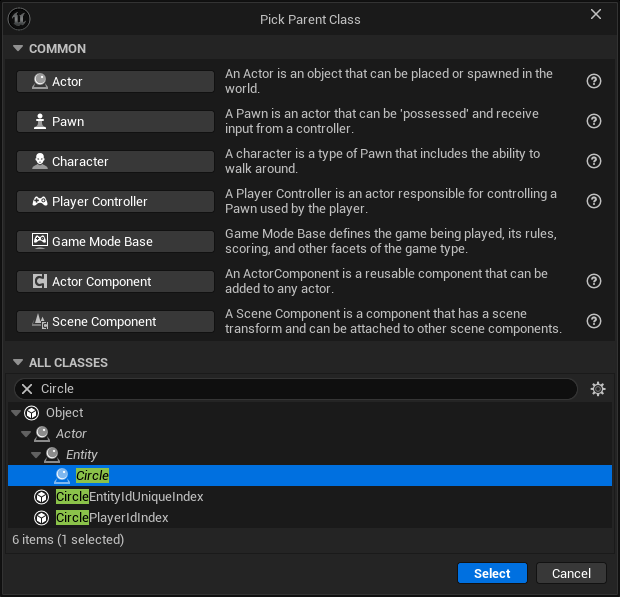620x597 pixels.
Task: Open class viewer settings gear
Action: [598, 389]
